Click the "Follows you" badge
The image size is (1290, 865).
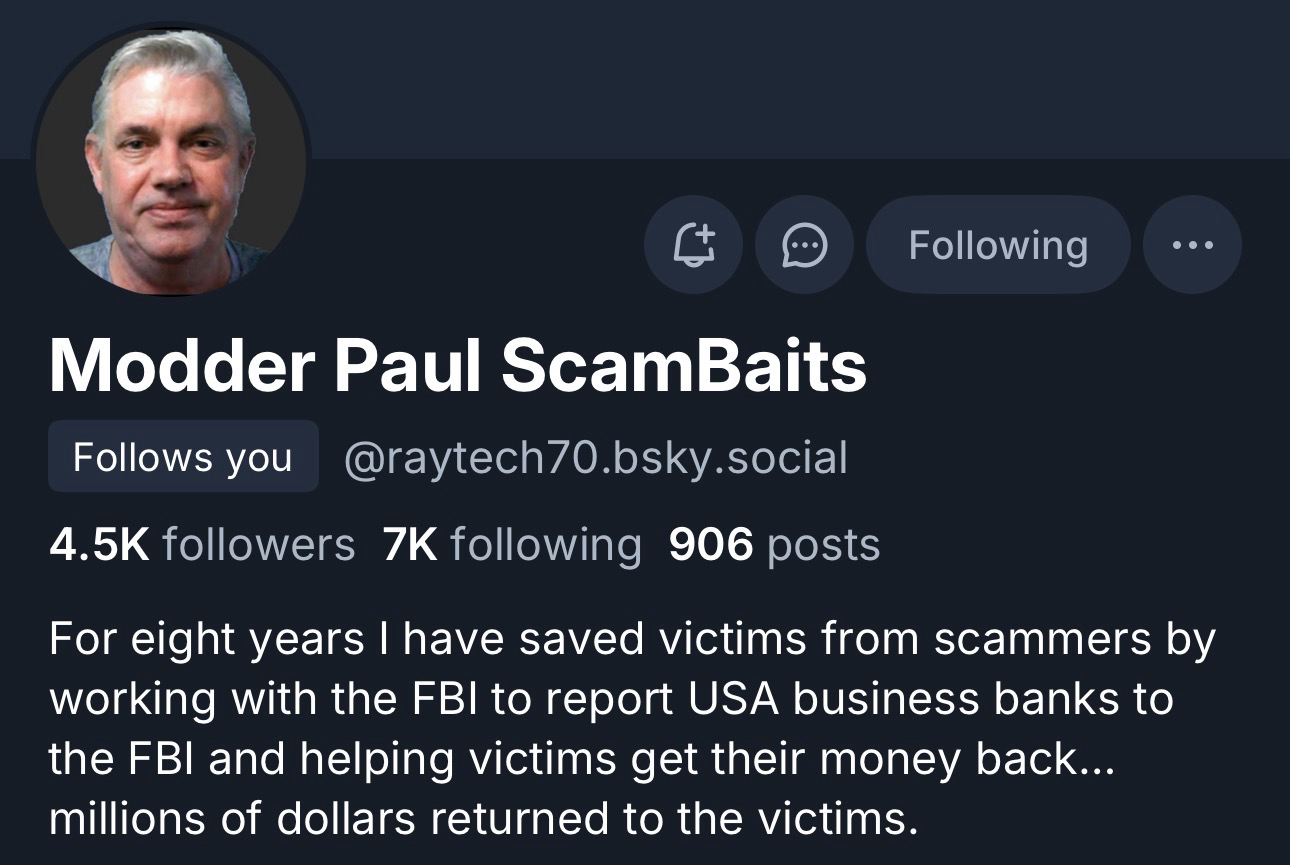tap(183, 457)
